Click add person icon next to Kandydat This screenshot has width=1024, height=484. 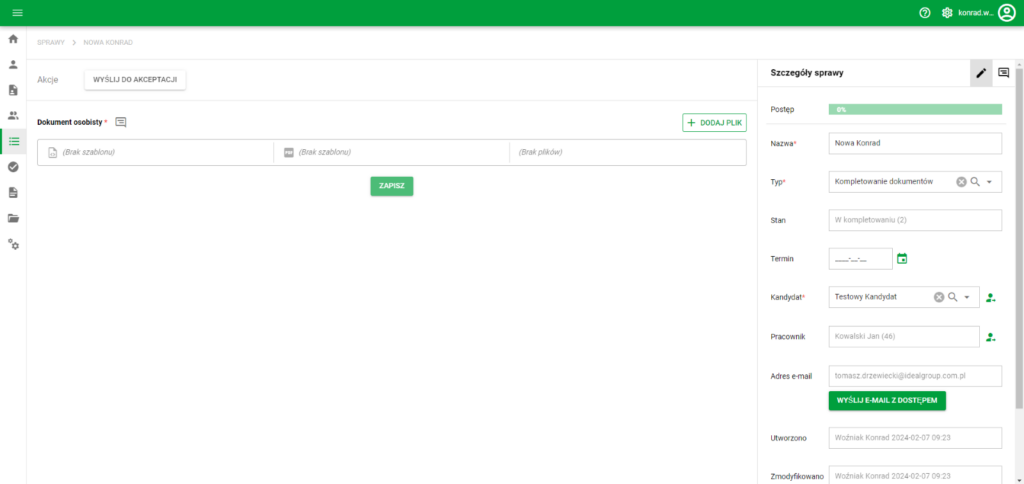(x=991, y=298)
